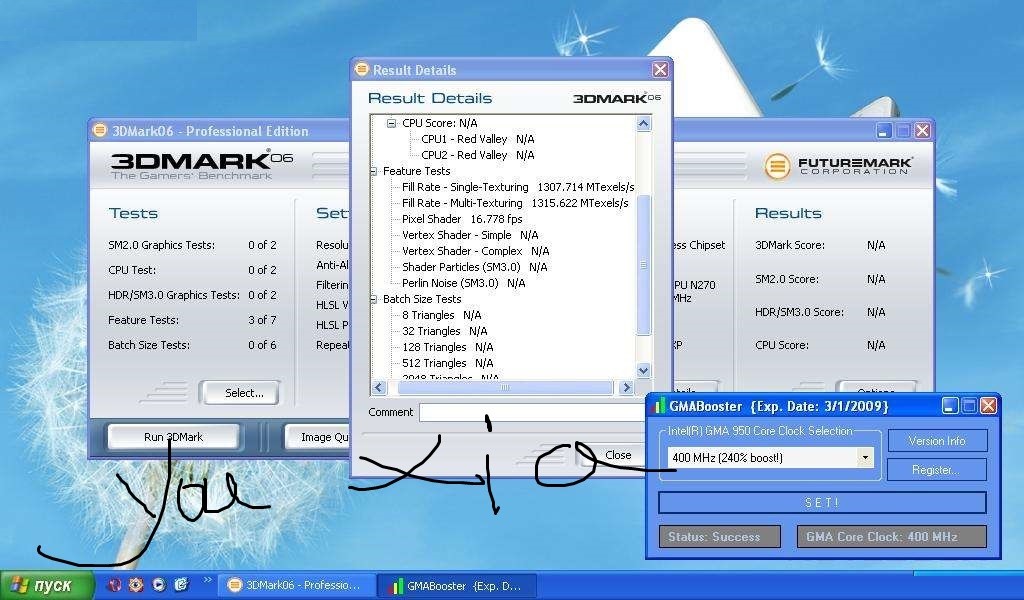The image size is (1024, 600).
Task: Click Select... button under Tests
Action: [x=240, y=393]
